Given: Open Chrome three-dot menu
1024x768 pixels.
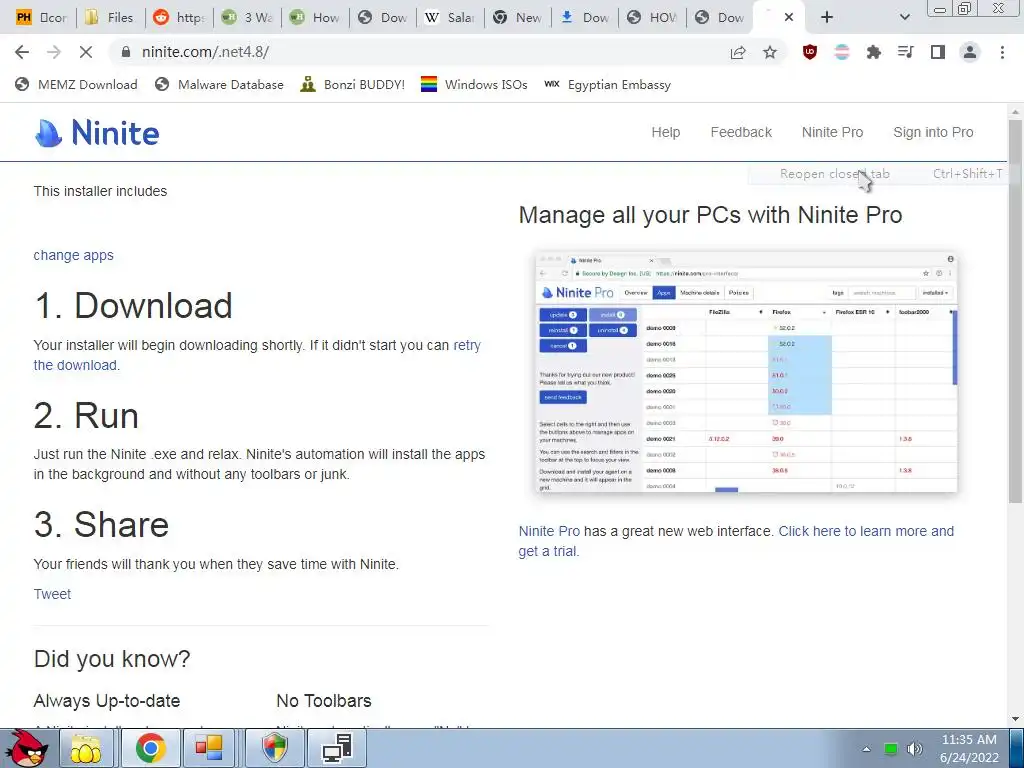Looking at the screenshot, I should [x=1002, y=52].
